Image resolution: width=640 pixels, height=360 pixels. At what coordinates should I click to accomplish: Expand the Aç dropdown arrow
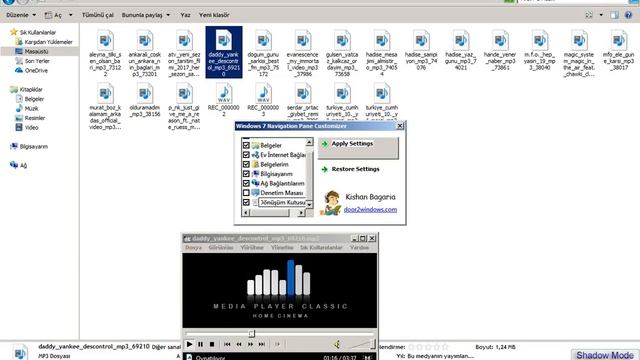coord(71,15)
